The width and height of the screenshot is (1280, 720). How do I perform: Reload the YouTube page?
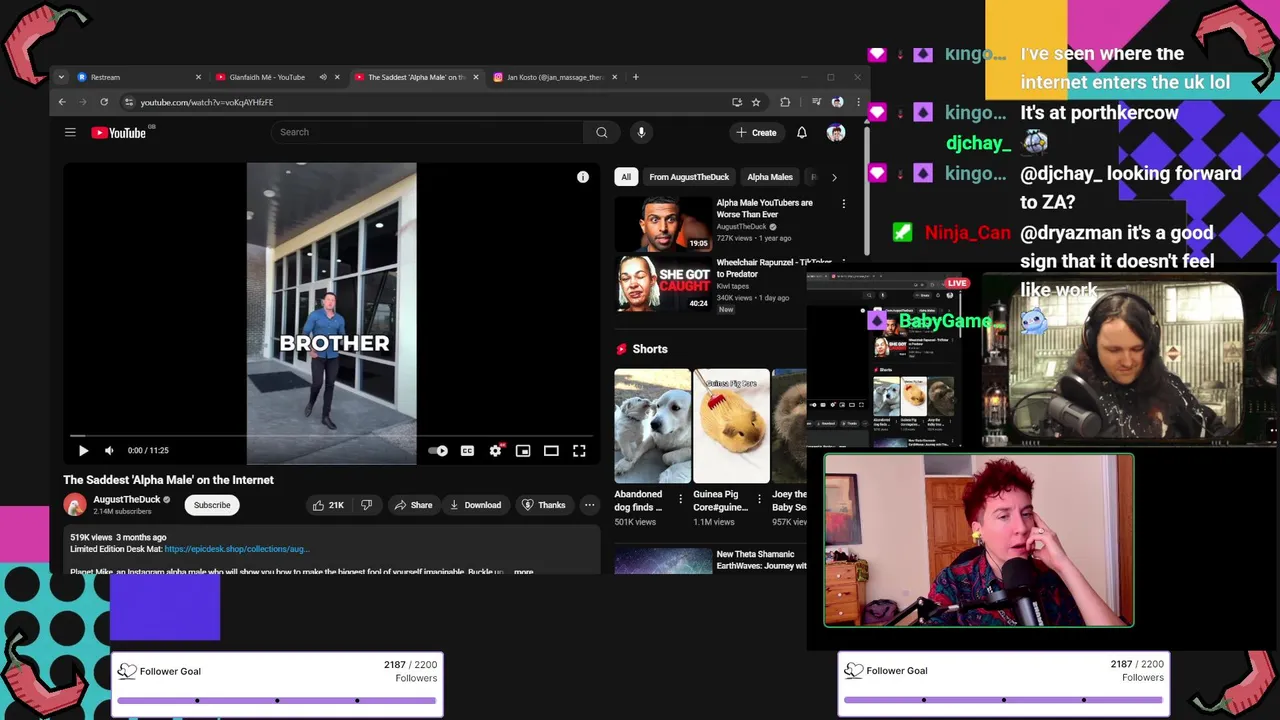point(104,102)
